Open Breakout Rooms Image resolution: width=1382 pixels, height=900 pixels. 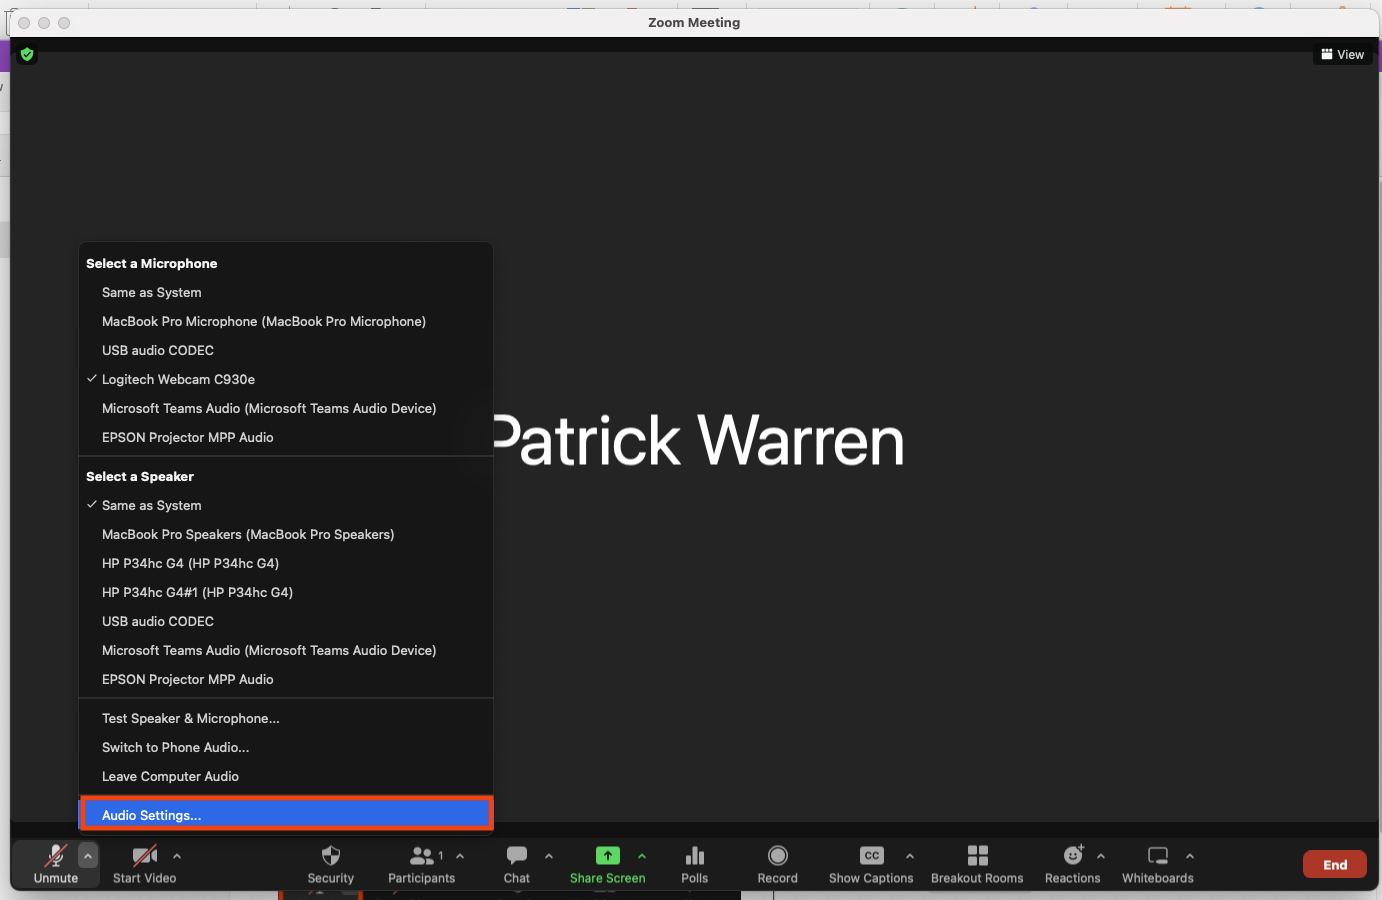pos(977,864)
